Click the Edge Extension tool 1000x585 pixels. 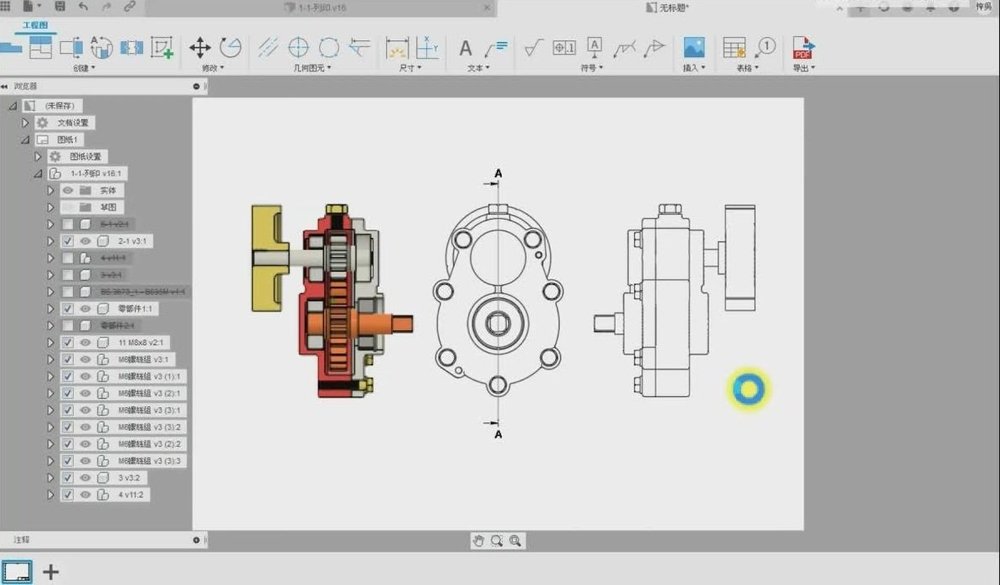(x=360, y=47)
